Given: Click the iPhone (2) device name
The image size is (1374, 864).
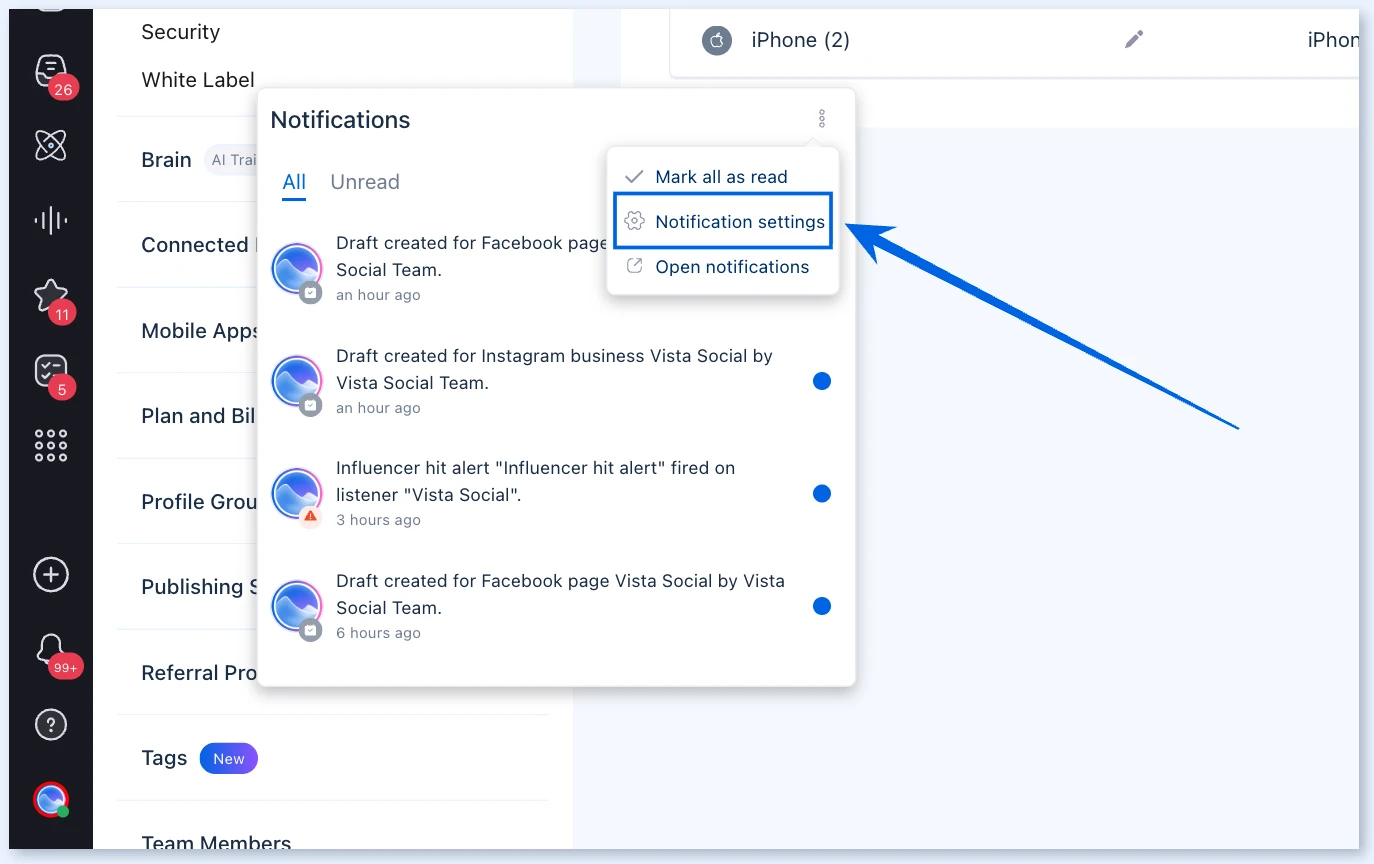Looking at the screenshot, I should [x=800, y=40].
